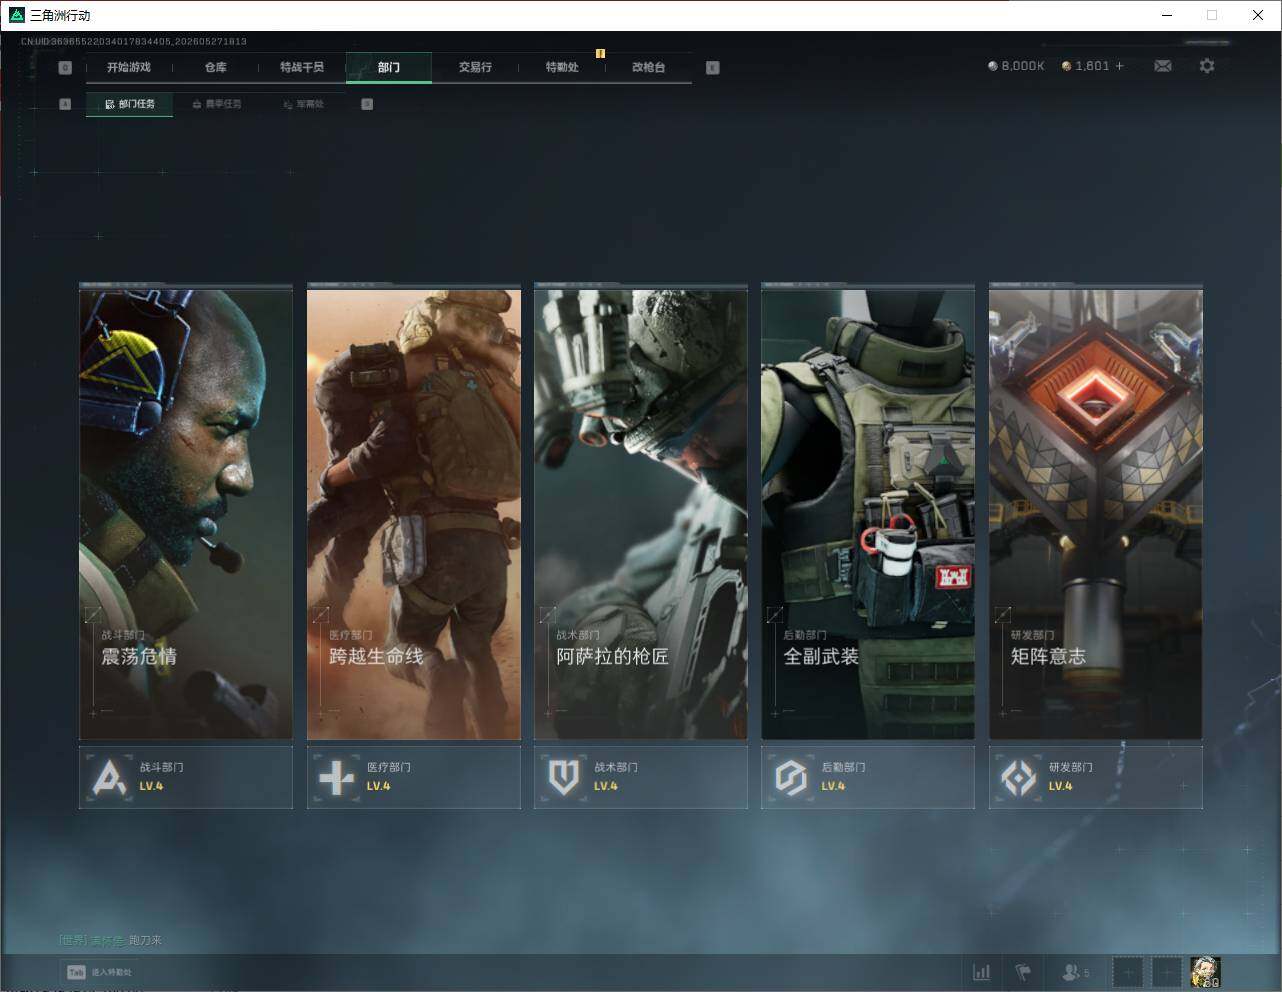Image resolution: width=1282 pixels, height=992 pixels.
Task: Click the 战斗部门 emblem icon
Action: tap(109, 777)
